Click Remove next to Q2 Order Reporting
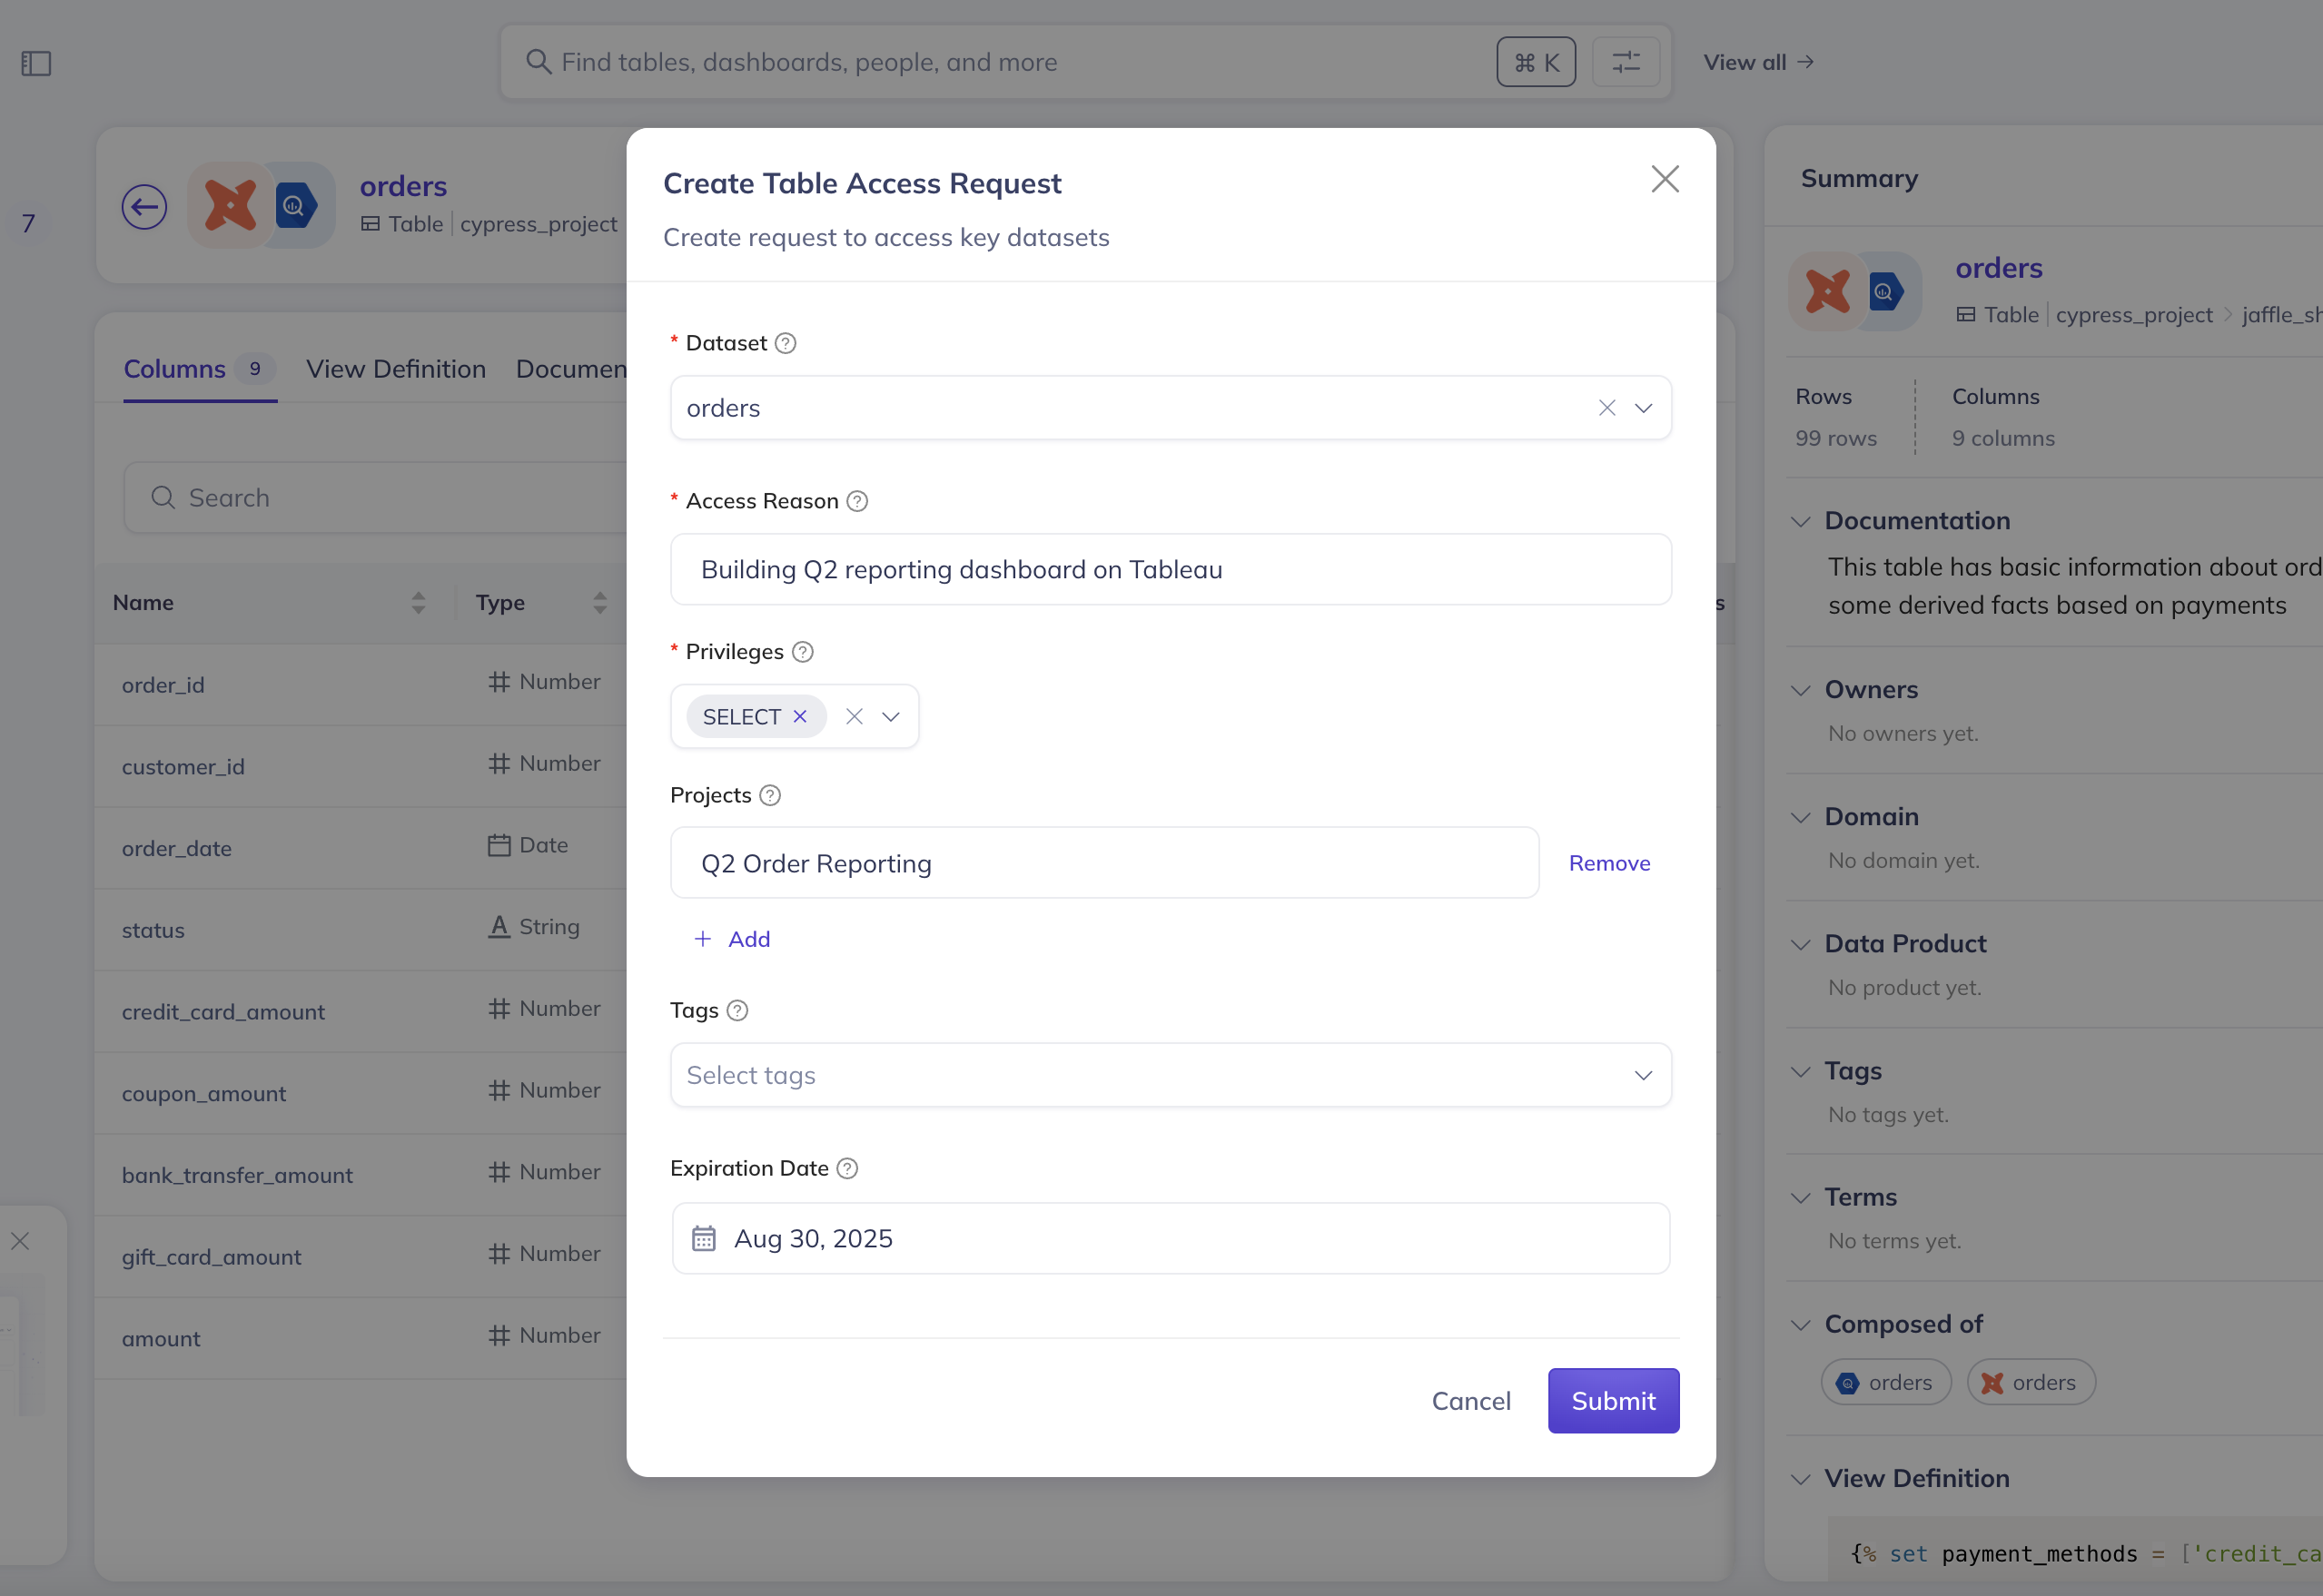2323x1596 pixels. click(x=1608, y=863)
